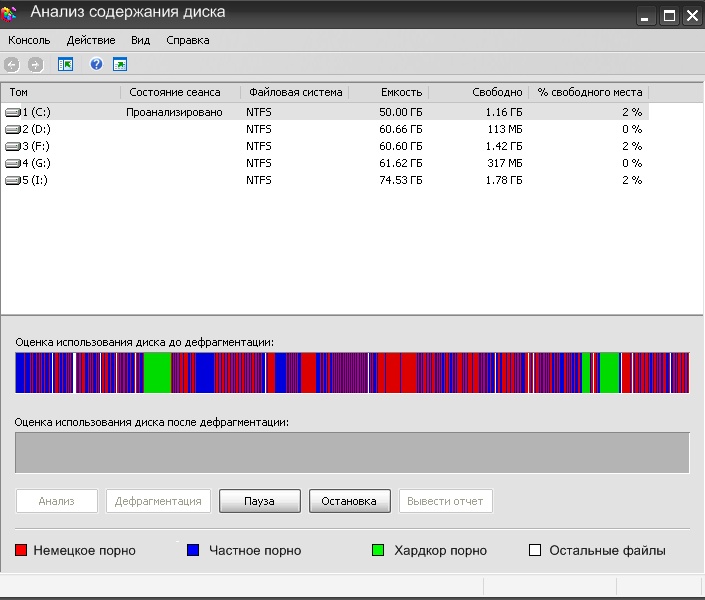This screenshot has height=600, width=705.
Task: Click the red legend color swatch
Action: point(21,550)
